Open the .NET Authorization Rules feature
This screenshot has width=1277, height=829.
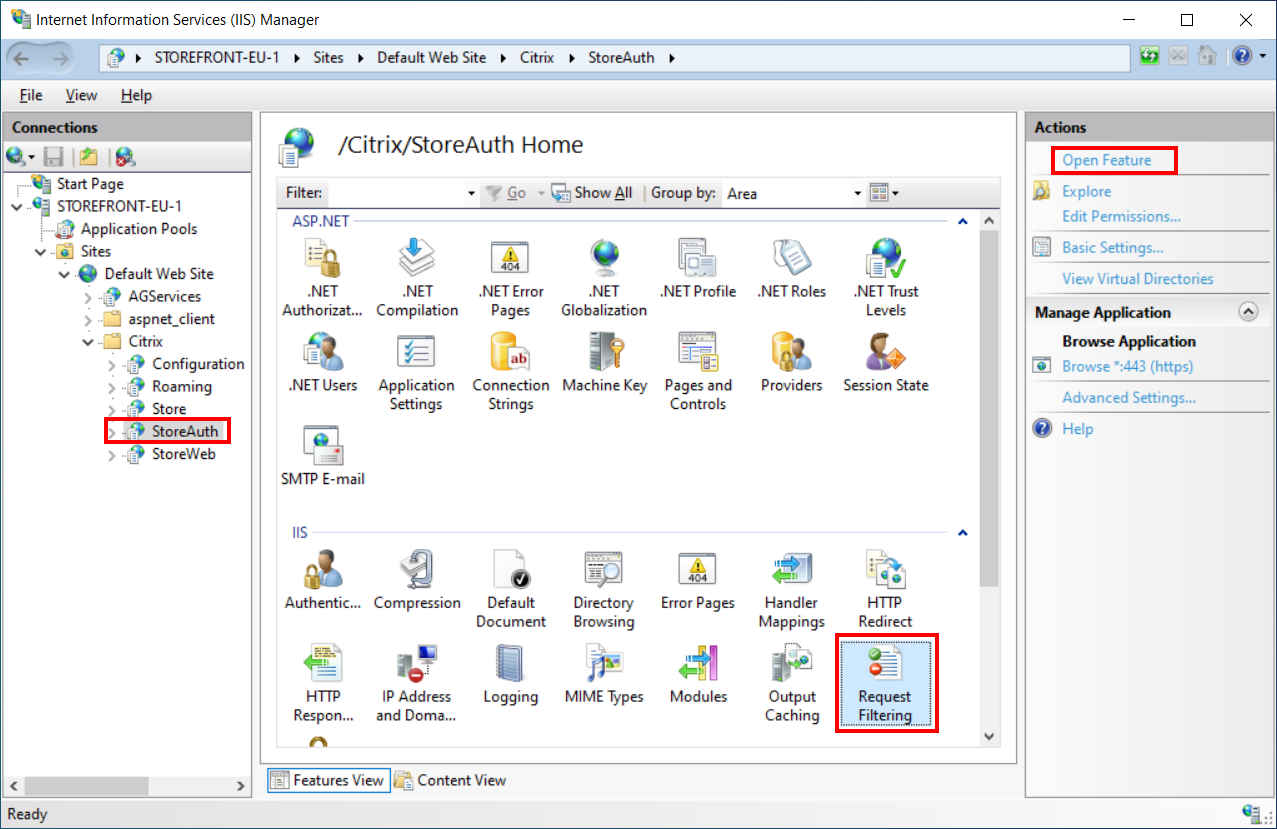(322, 278)
